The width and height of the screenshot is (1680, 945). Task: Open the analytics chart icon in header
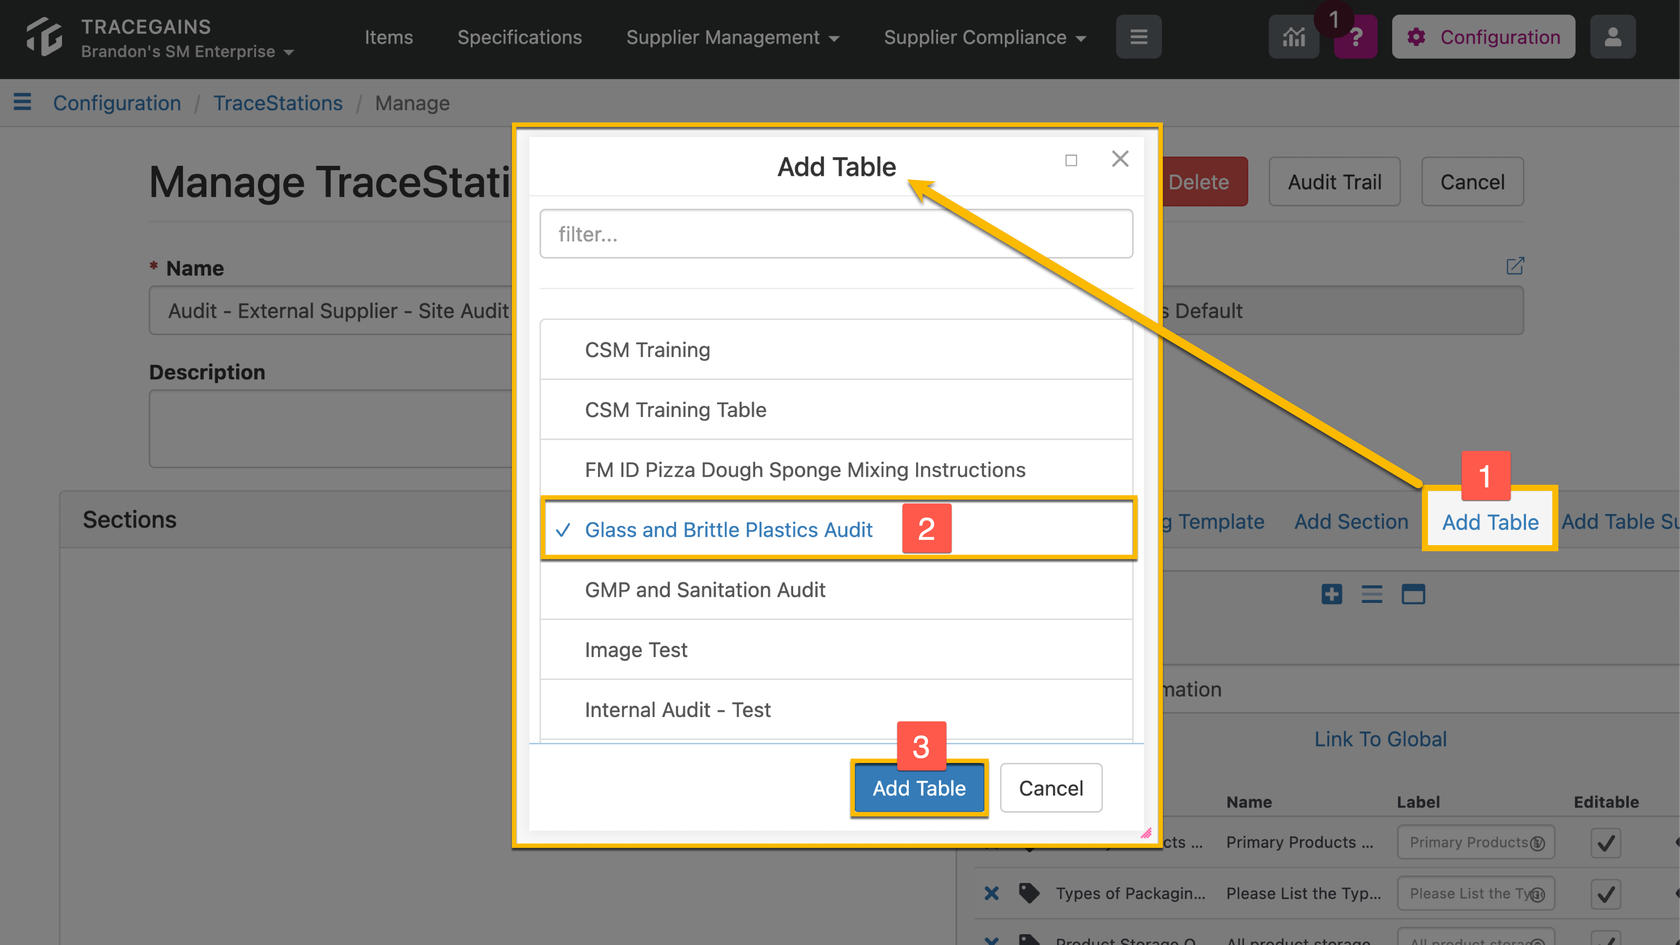click(1294, 37)
